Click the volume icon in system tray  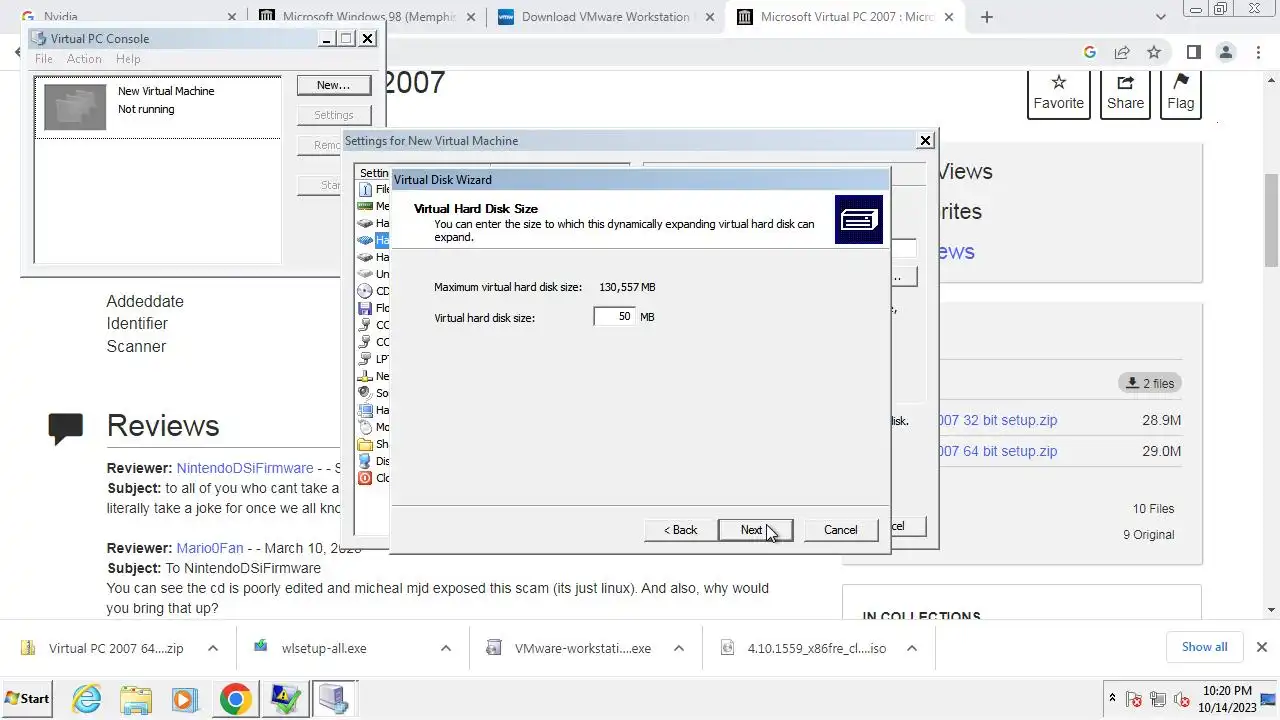click(1183, 699)
